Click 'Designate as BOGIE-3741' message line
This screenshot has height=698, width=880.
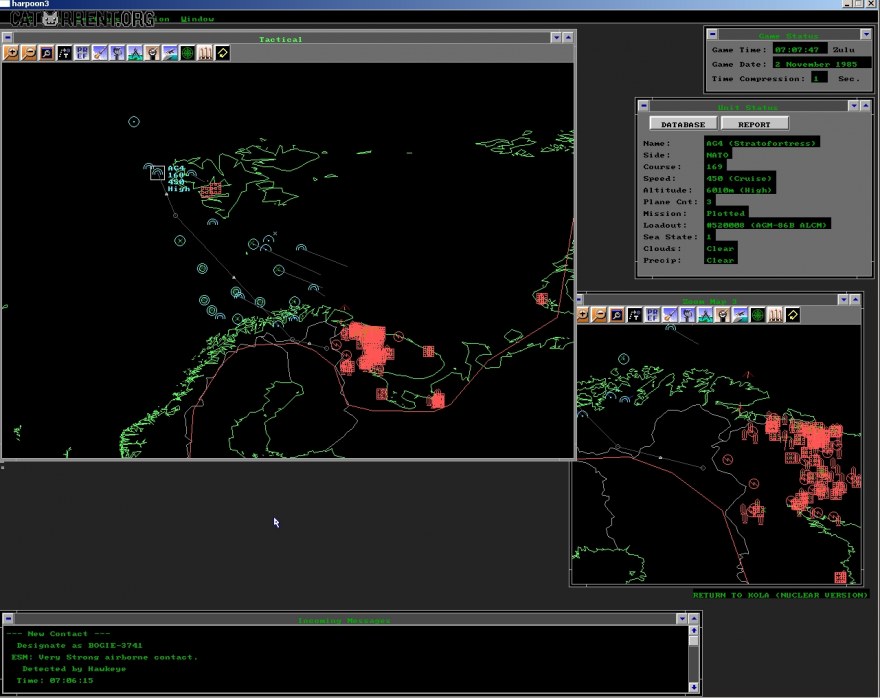point(79,645)
